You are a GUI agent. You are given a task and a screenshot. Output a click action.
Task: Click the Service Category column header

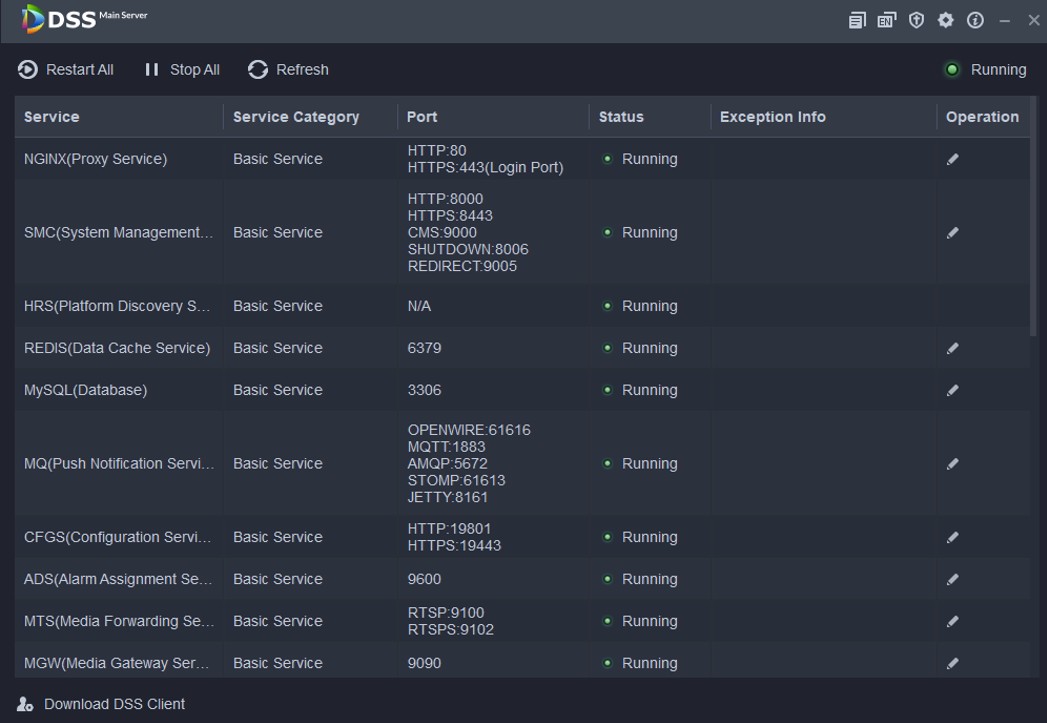[296, 117]
